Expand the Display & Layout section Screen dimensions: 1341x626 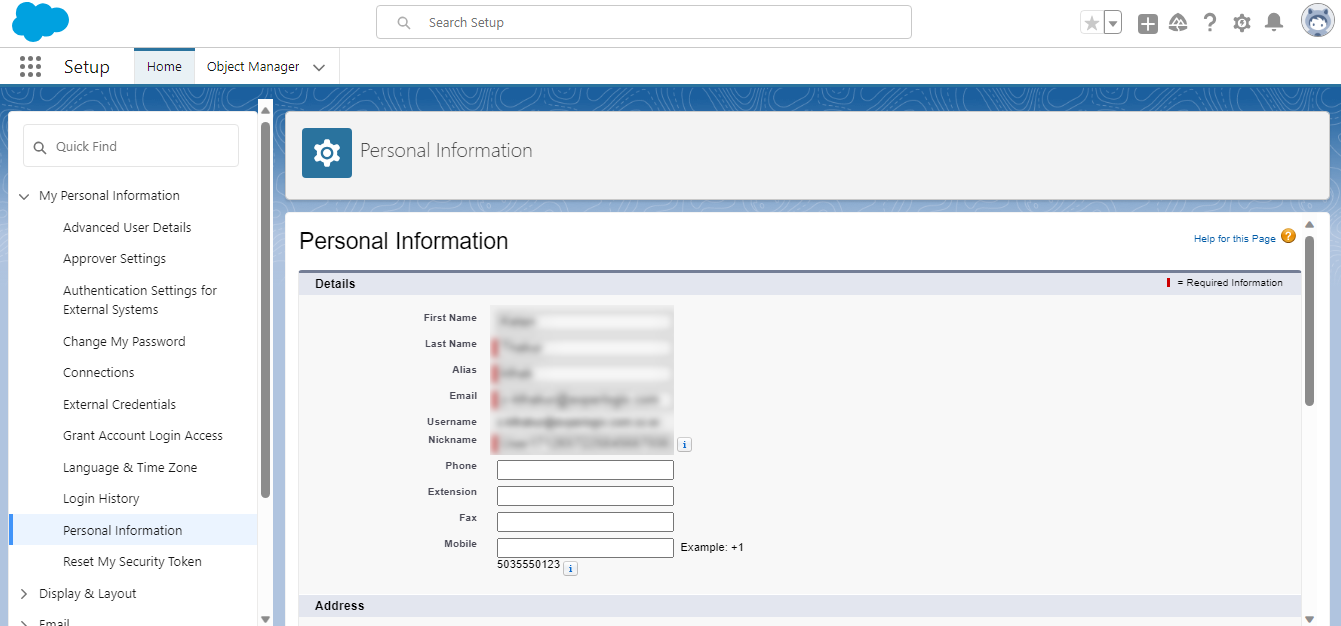point(24,594)
